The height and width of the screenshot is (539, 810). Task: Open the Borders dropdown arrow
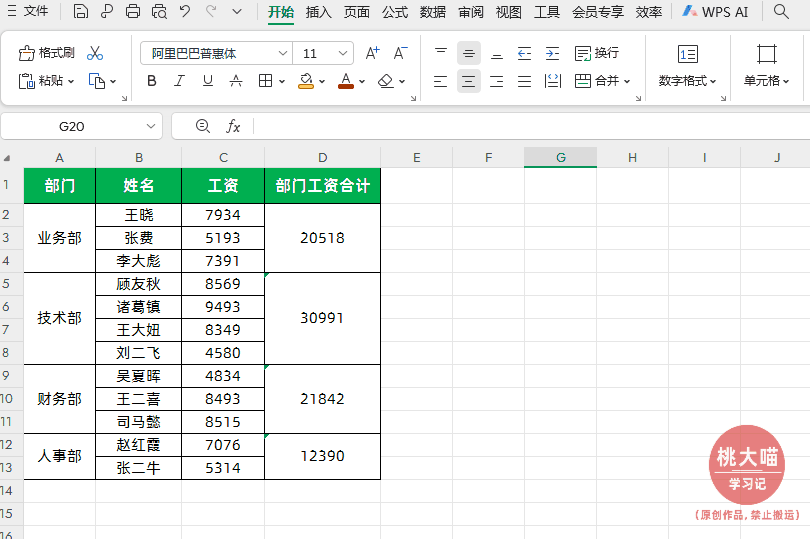tap(282, 82)
